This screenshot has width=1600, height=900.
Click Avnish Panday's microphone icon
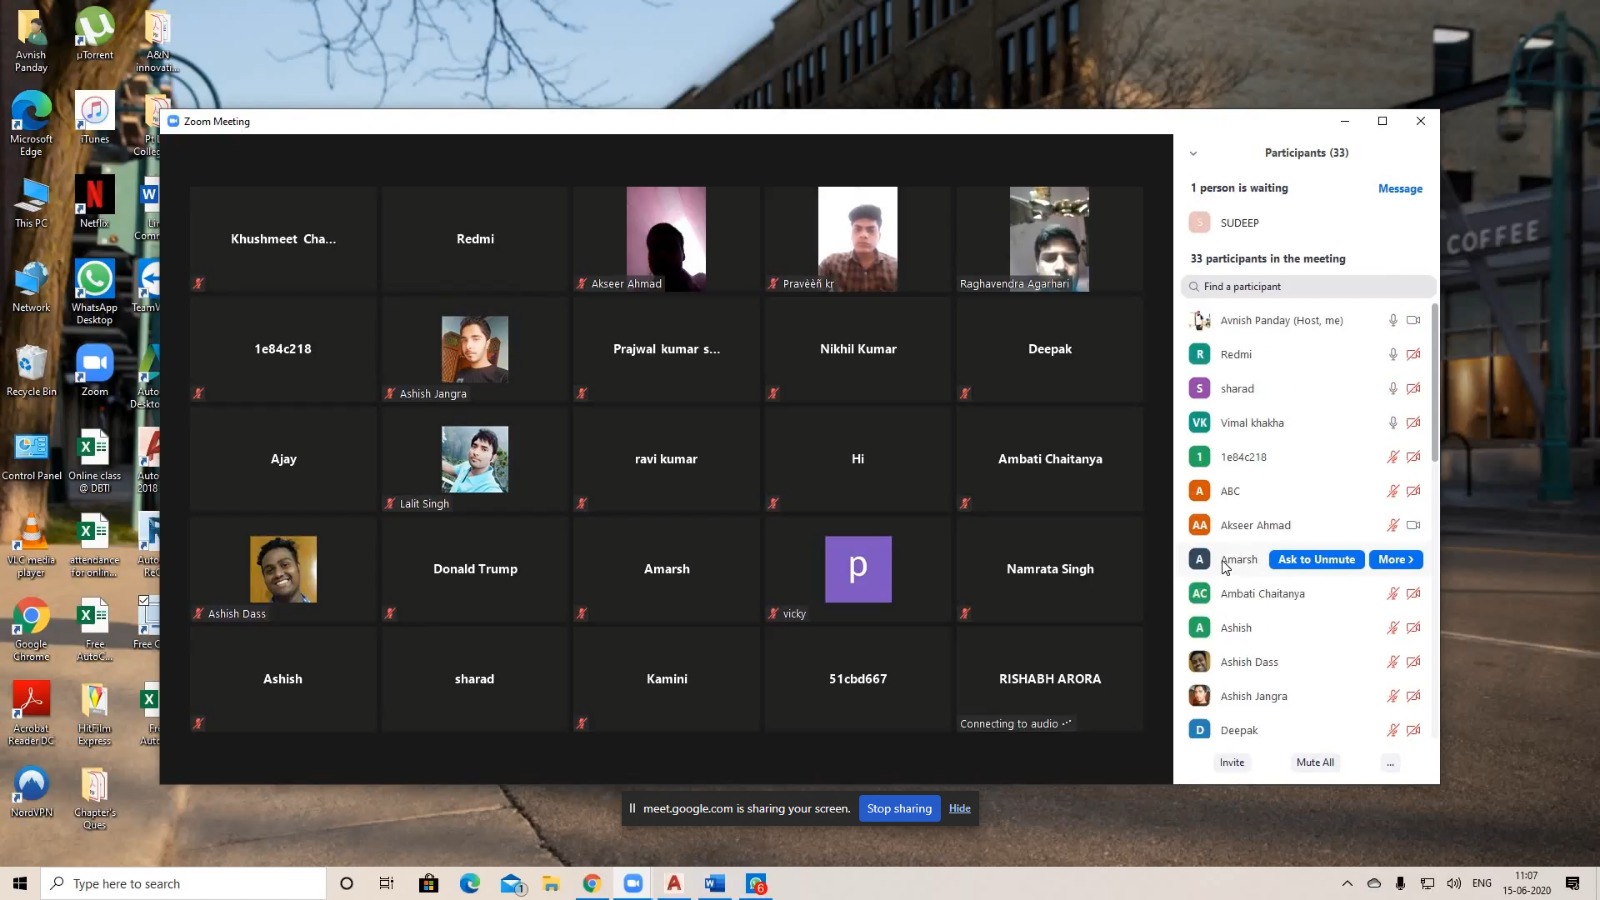1392,321
